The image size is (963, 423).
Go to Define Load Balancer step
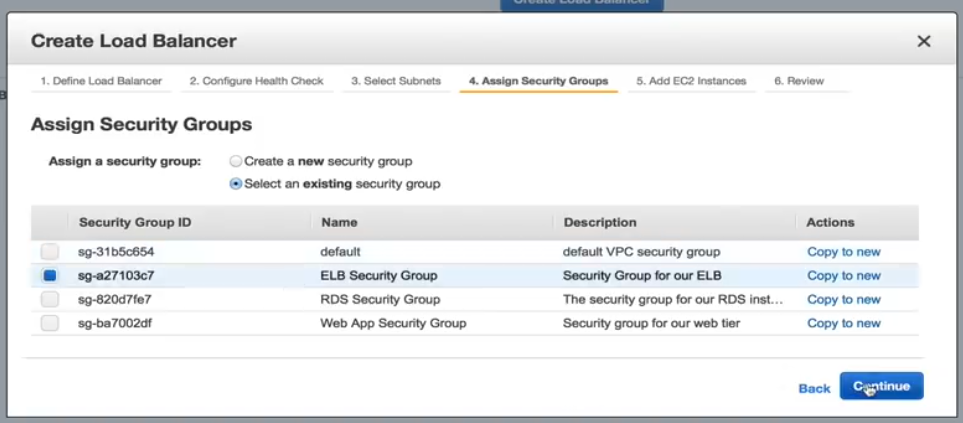coord(102,81)
